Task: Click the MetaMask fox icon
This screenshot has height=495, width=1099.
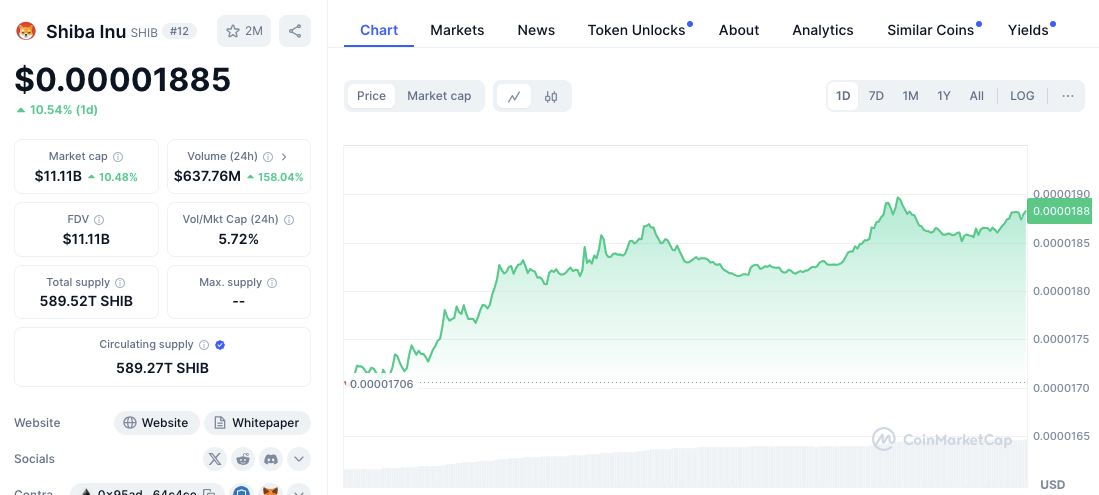Action: (x=271, y=492)
